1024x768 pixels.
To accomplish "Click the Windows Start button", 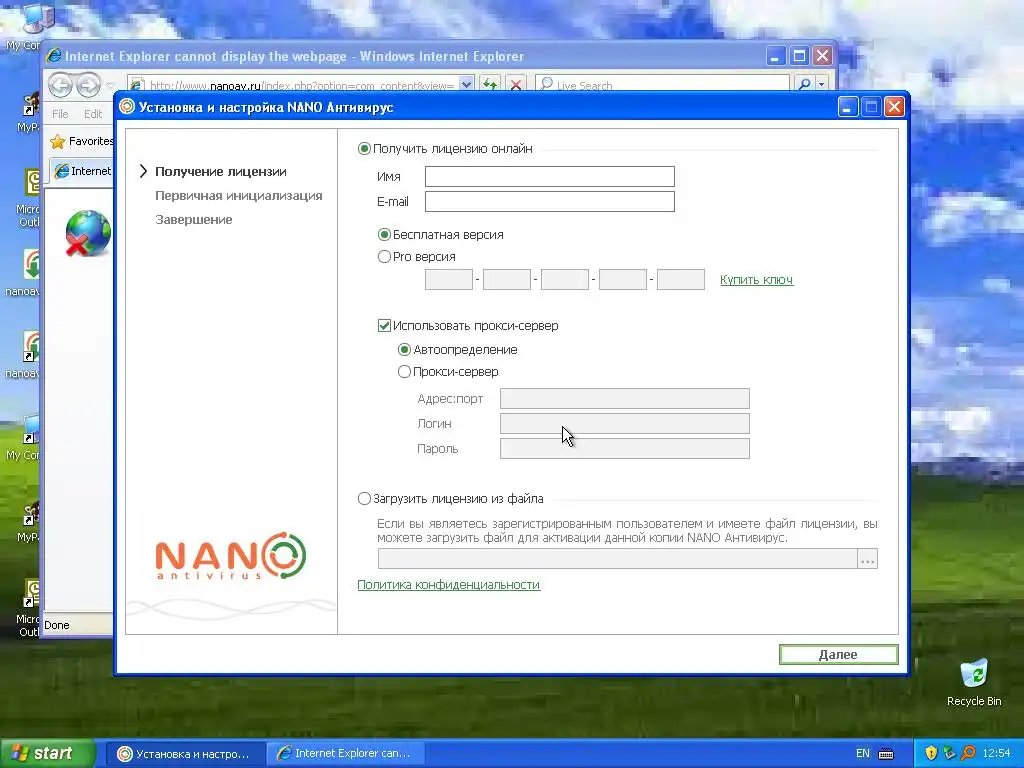I will tap(47, 753).
